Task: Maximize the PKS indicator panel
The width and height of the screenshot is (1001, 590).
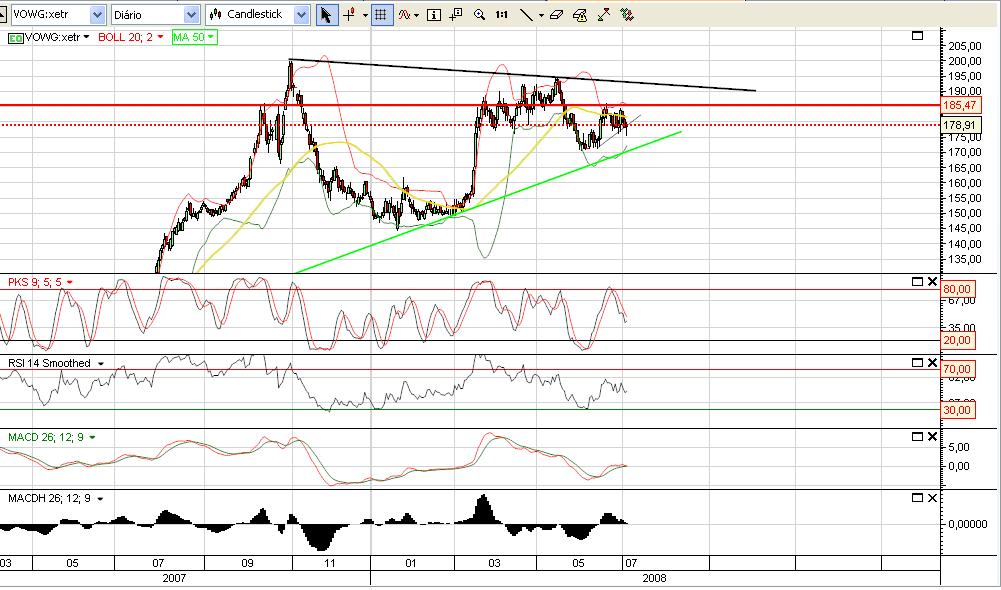Action: (917, 282)
